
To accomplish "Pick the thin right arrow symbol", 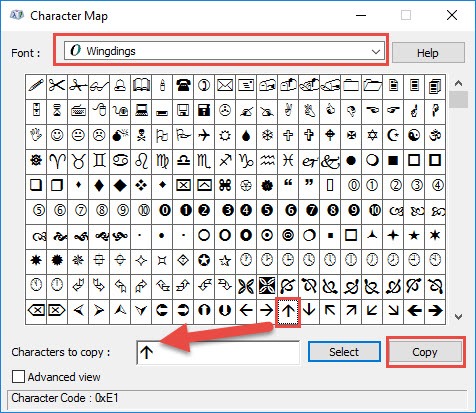I will (x=267, y=311).
